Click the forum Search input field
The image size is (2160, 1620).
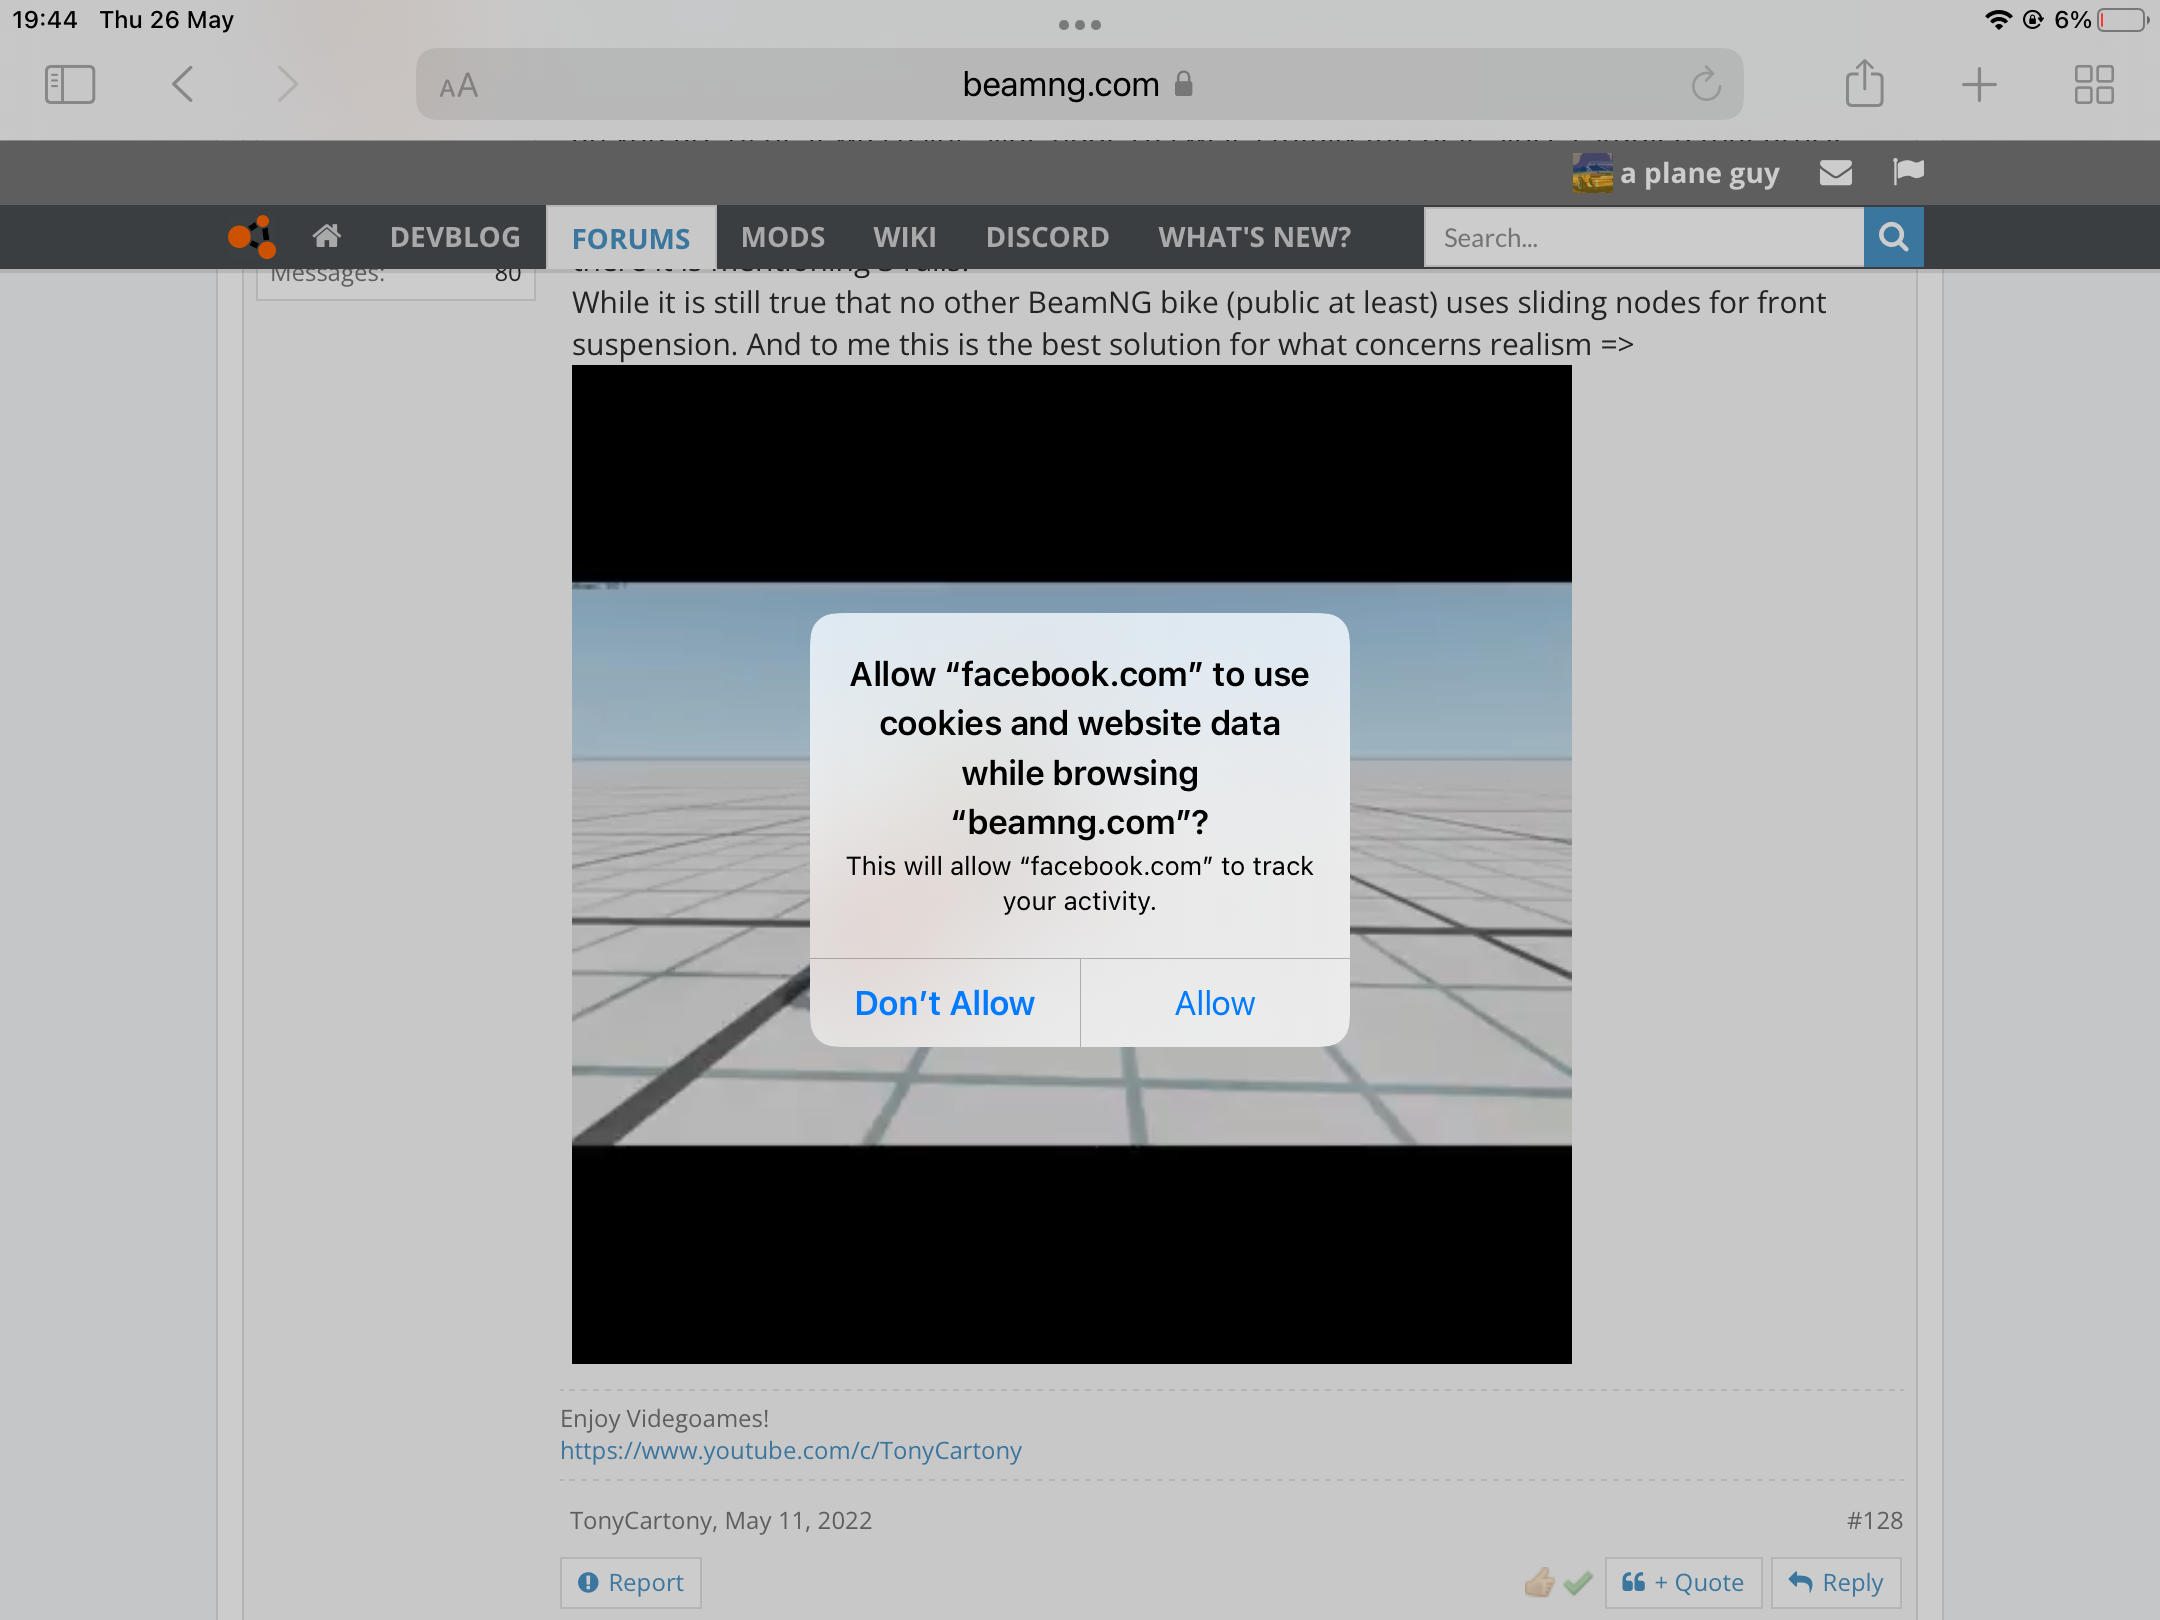tap(1643, 238)
